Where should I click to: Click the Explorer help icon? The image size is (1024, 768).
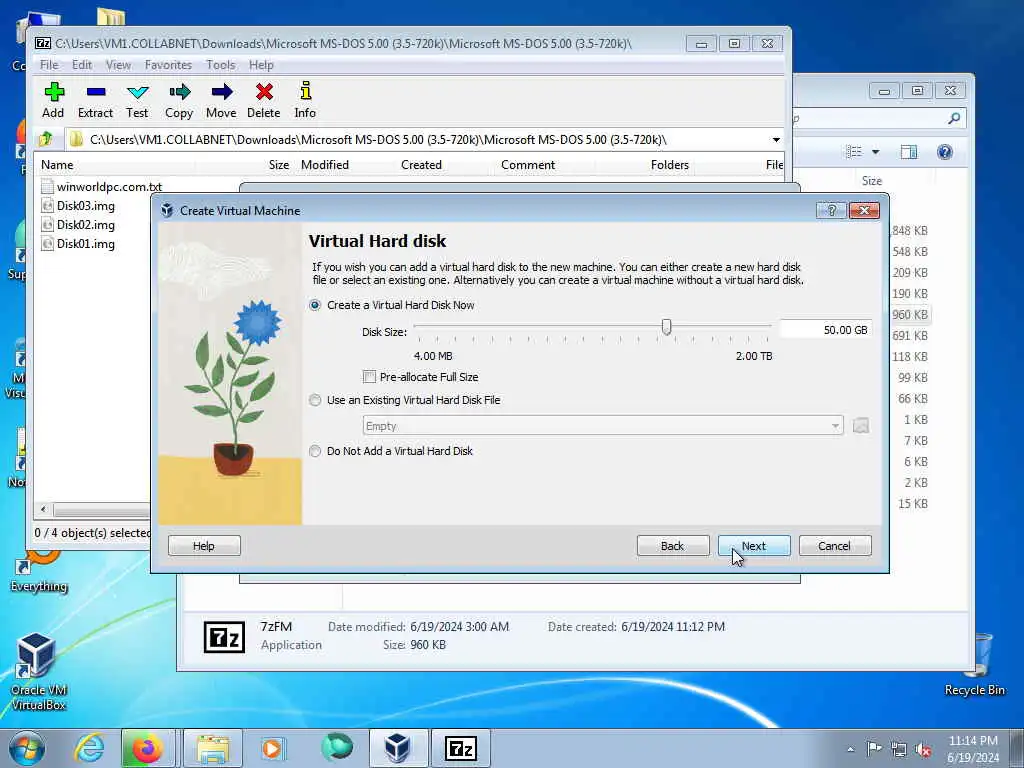coord(944,152)
